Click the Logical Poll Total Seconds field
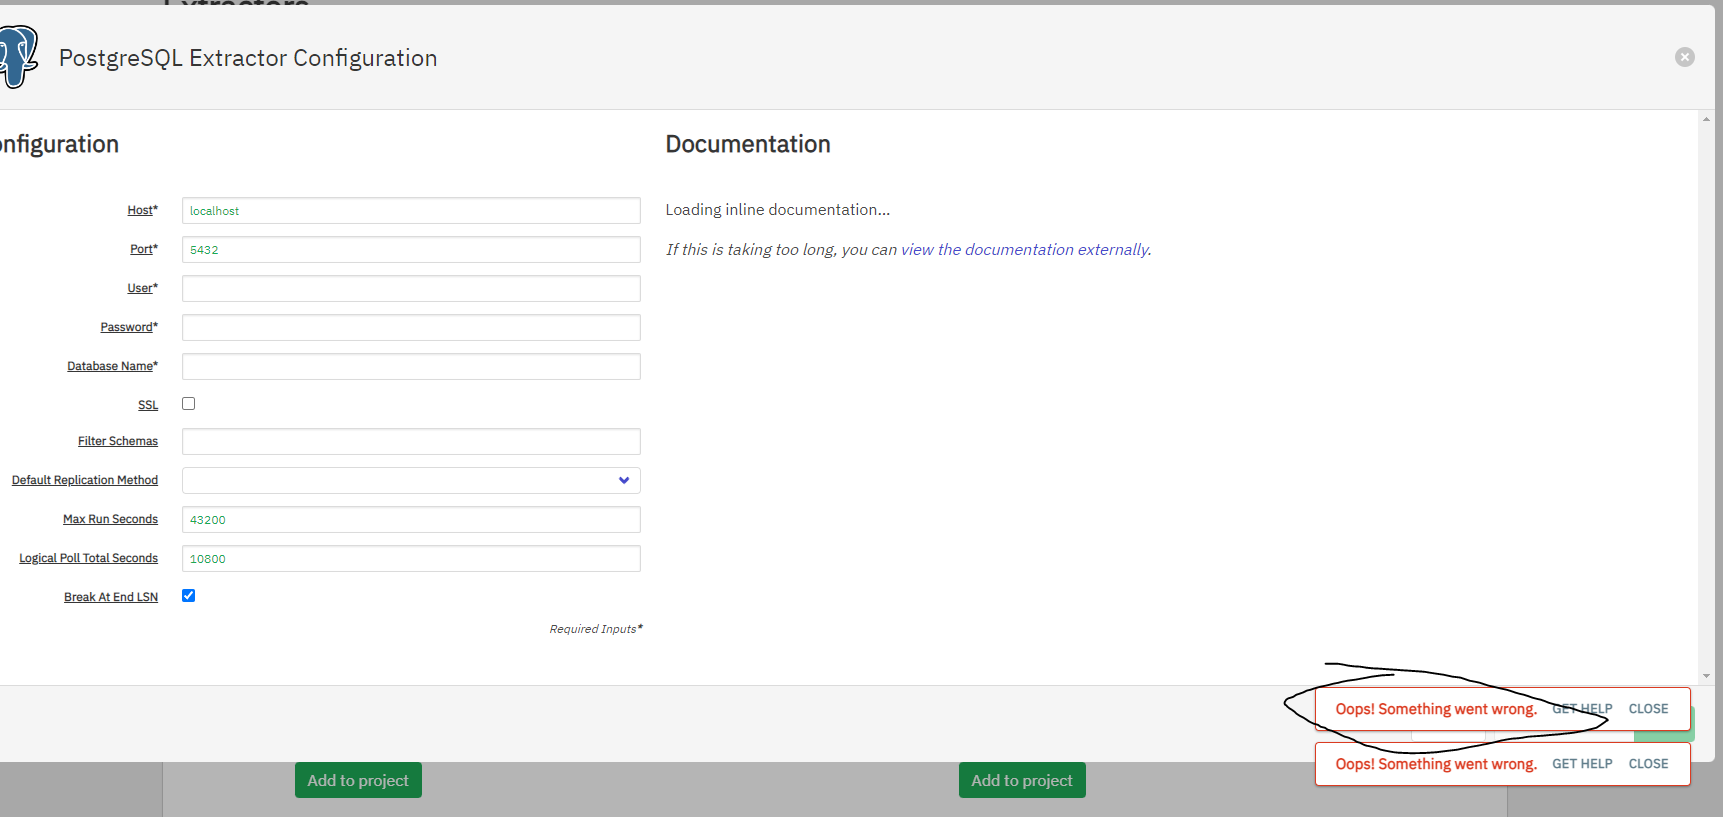 coord(411,558)
